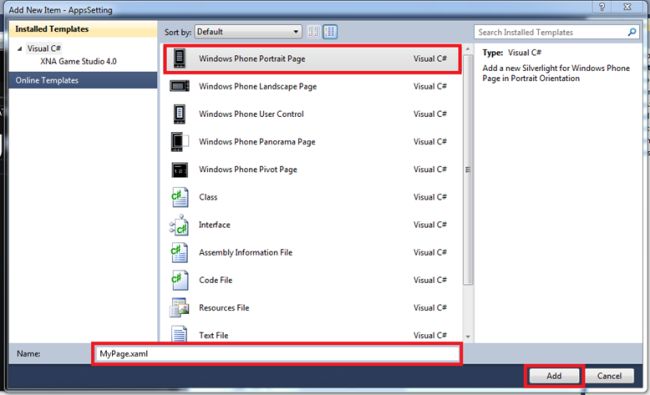Viewport: 650px width, 395px height.
Task: Select the Class template icon
Action: pyautogui.click(x=179, y=197)
